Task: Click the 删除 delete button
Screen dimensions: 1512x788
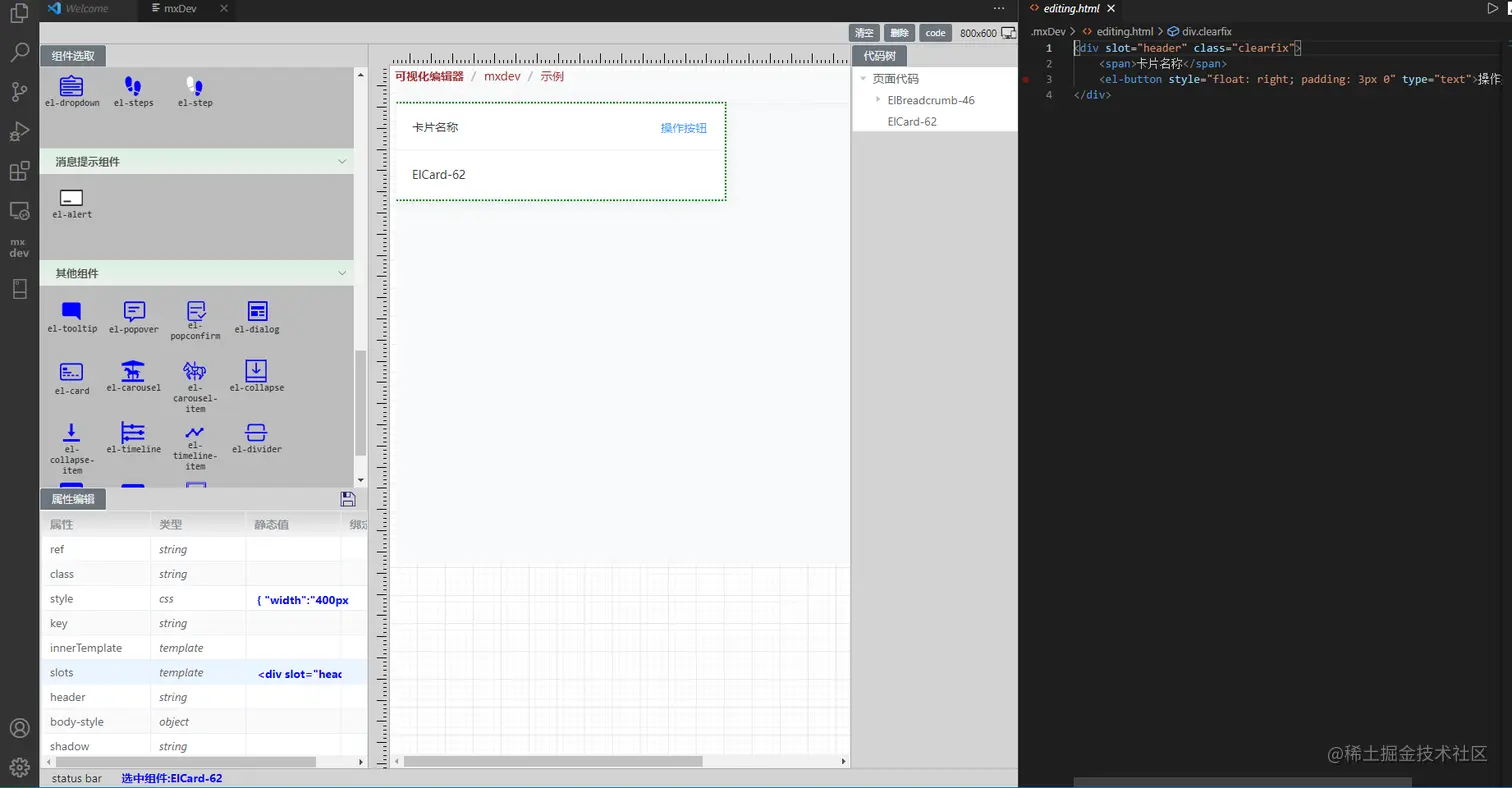Action: tap(900, 33)
